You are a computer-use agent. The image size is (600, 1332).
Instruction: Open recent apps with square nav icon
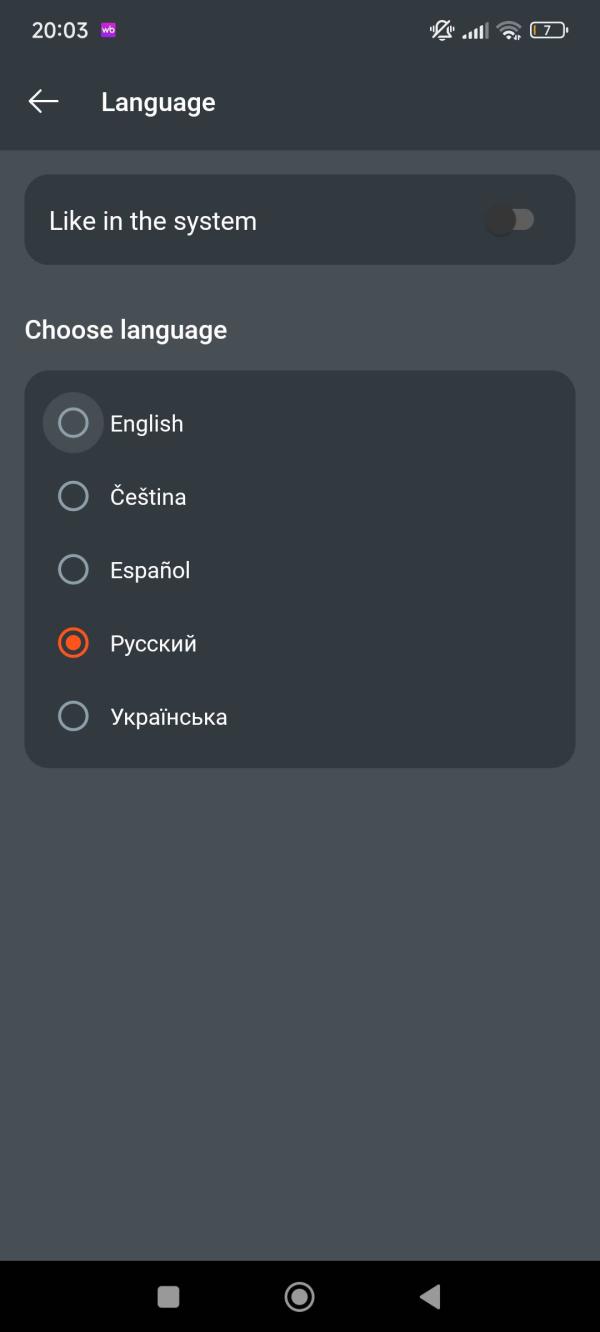169,1297
